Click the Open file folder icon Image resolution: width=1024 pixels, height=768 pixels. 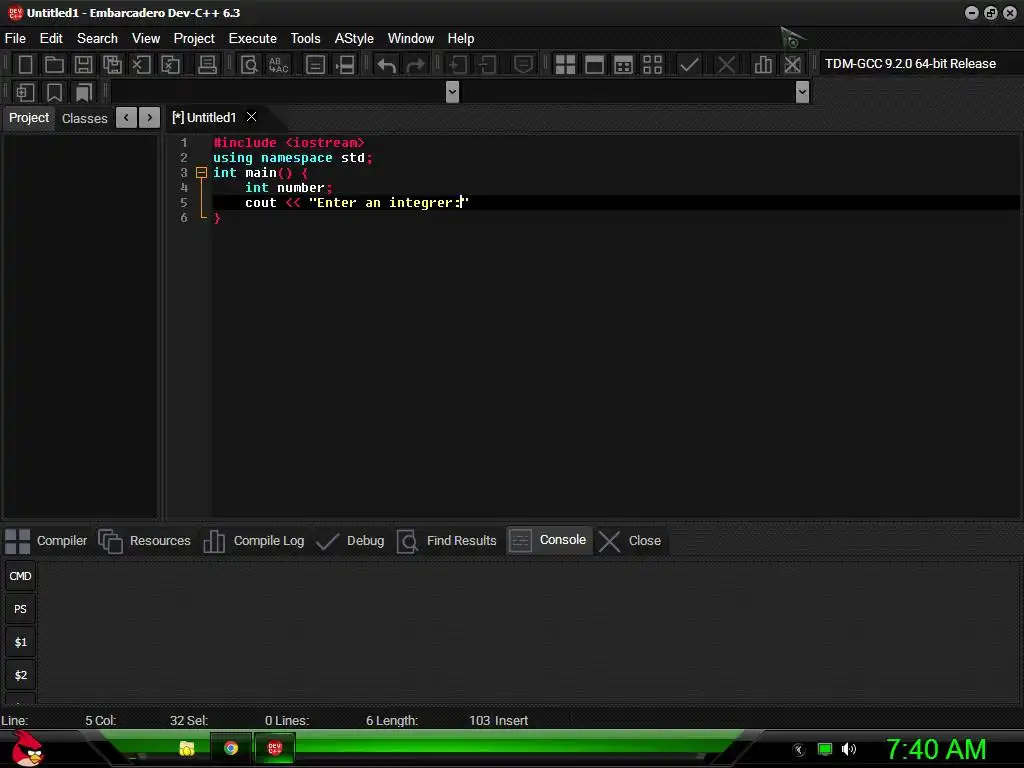click(x=54, y=65)
